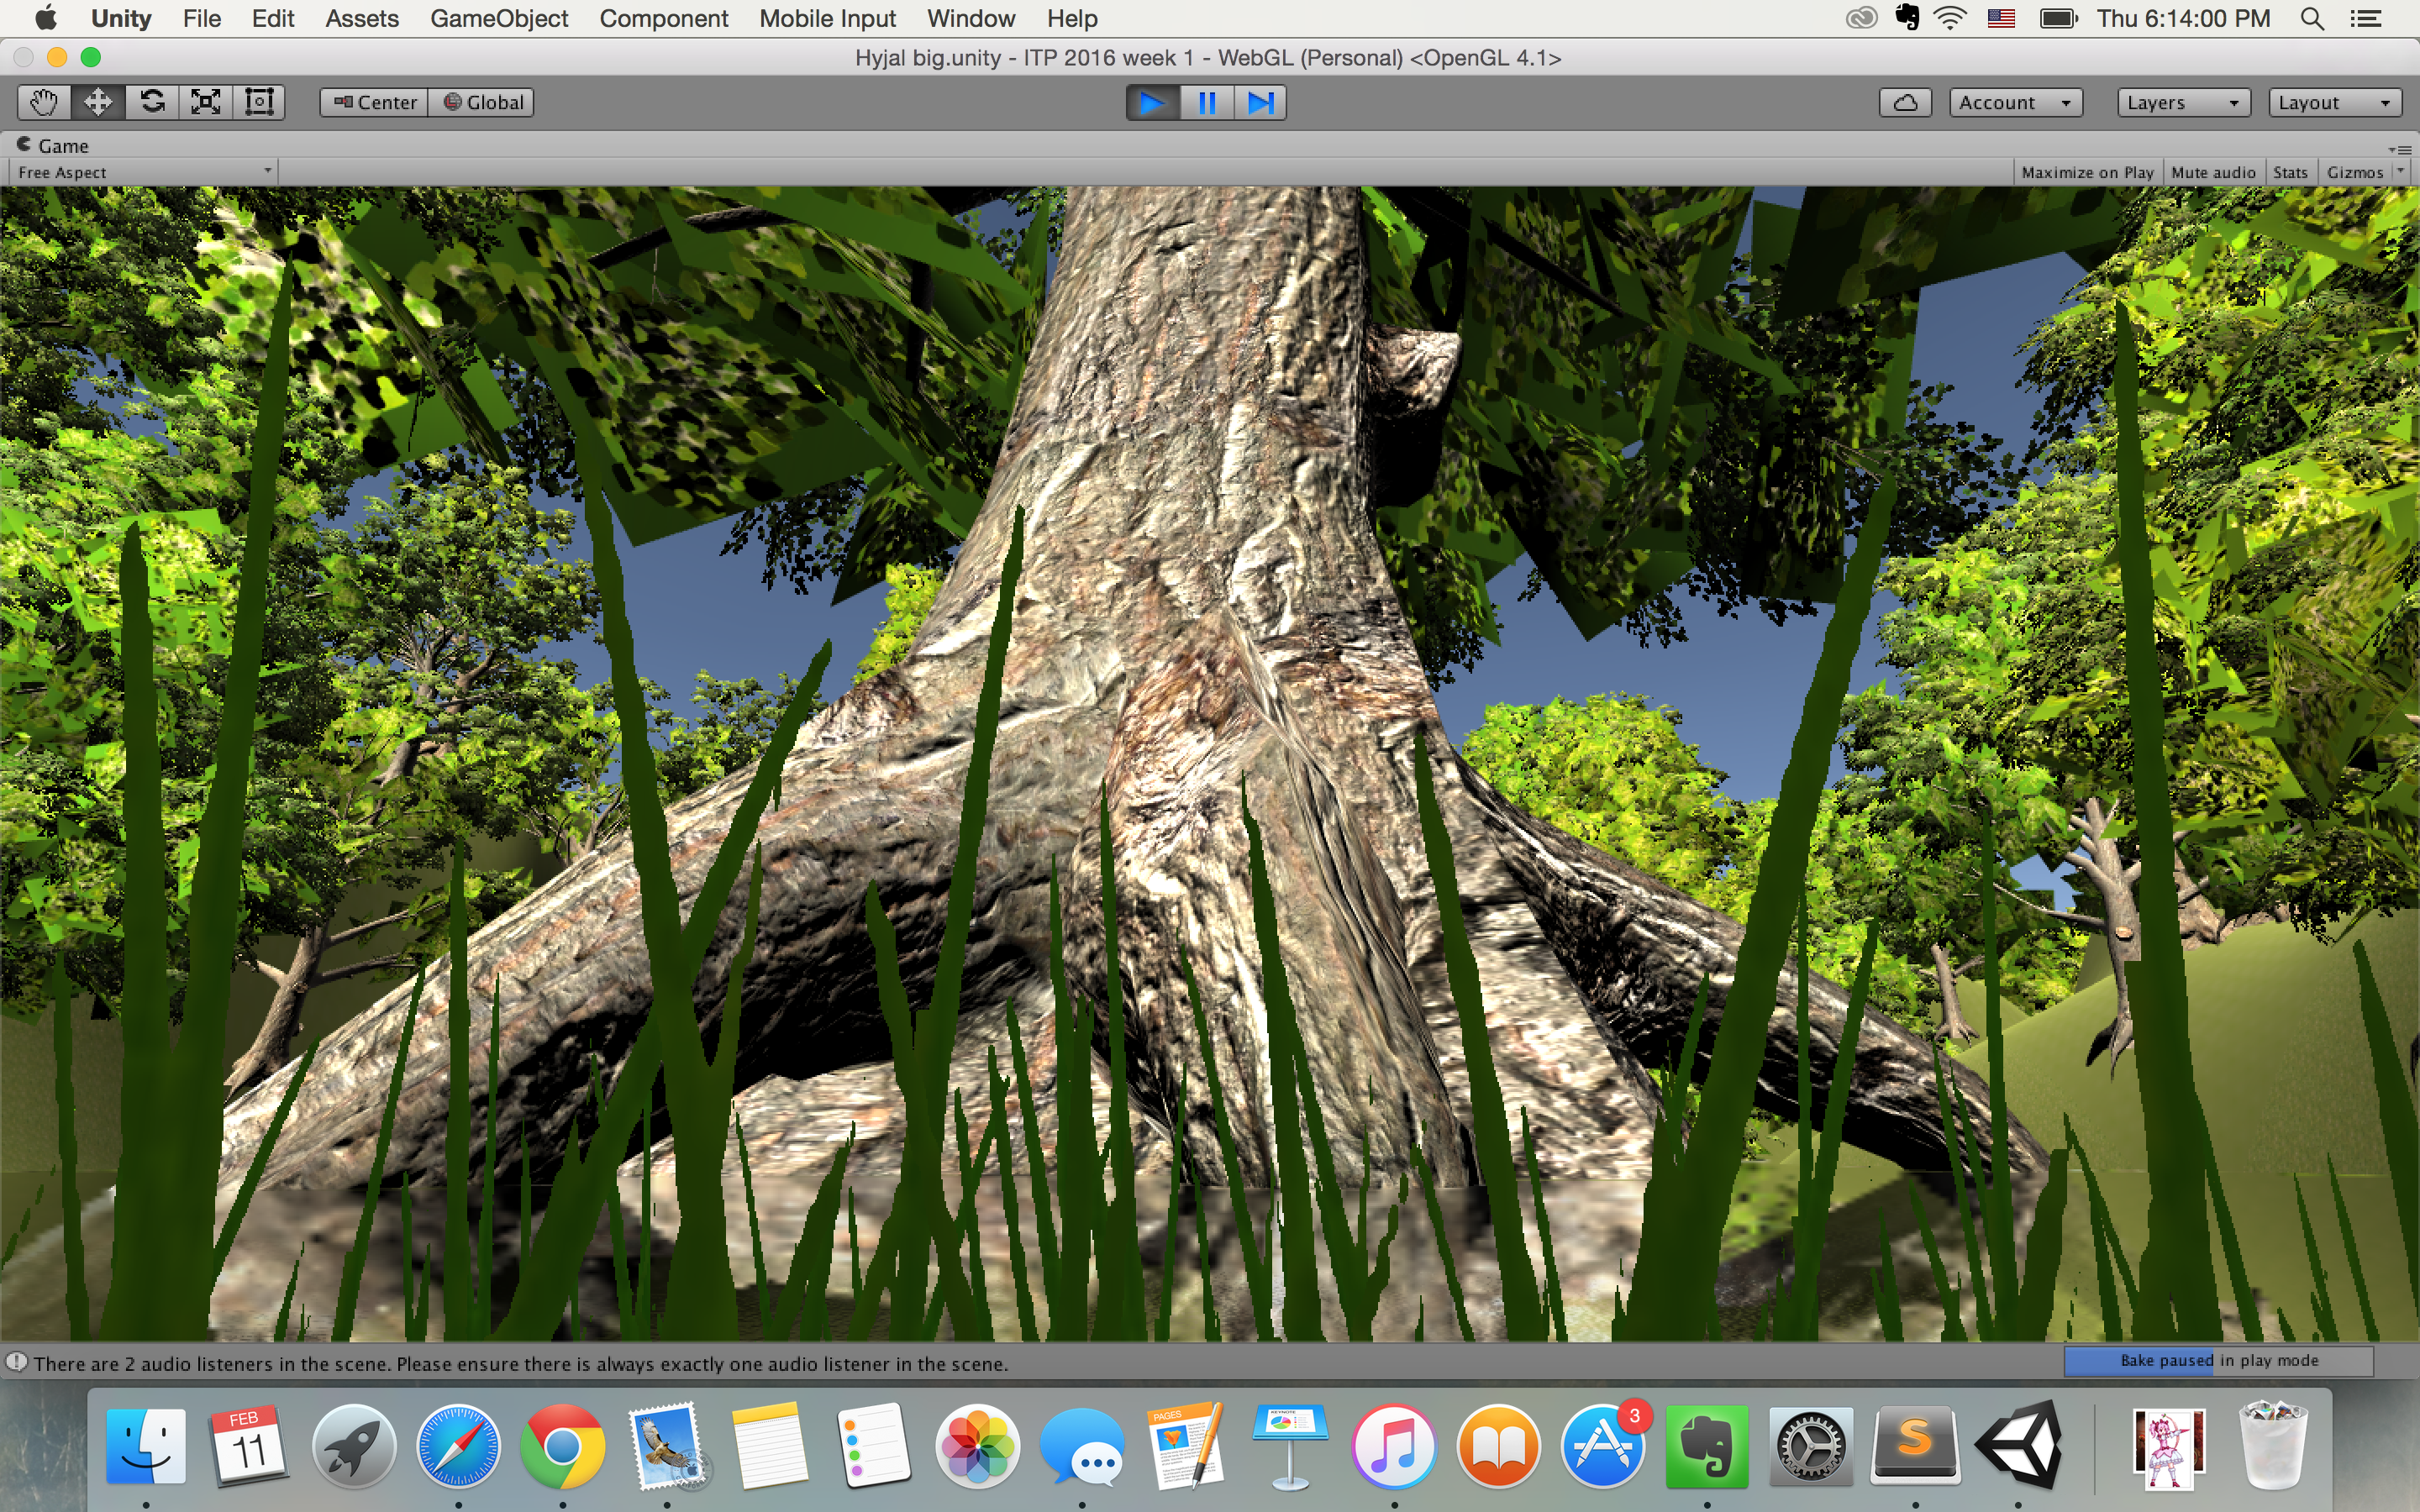Stop play mode with Play button
The height and width of the screenshot is (1512, 2420).
pyautogui.click(x=1152, y=102)
